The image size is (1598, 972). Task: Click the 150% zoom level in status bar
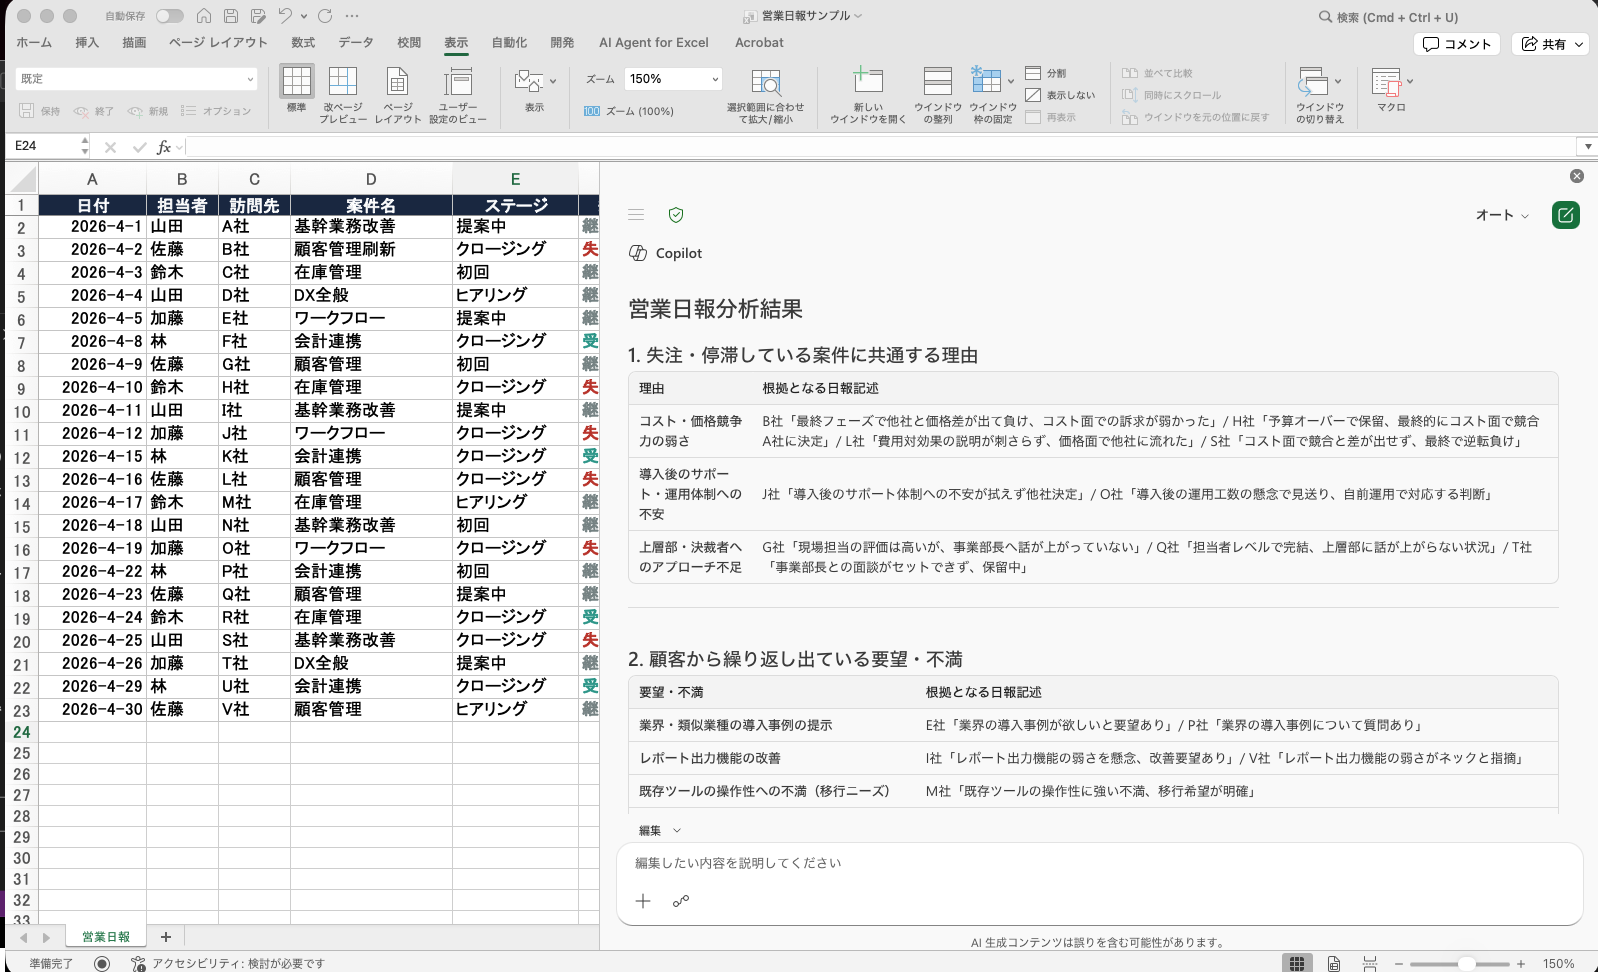point(1558,964)
